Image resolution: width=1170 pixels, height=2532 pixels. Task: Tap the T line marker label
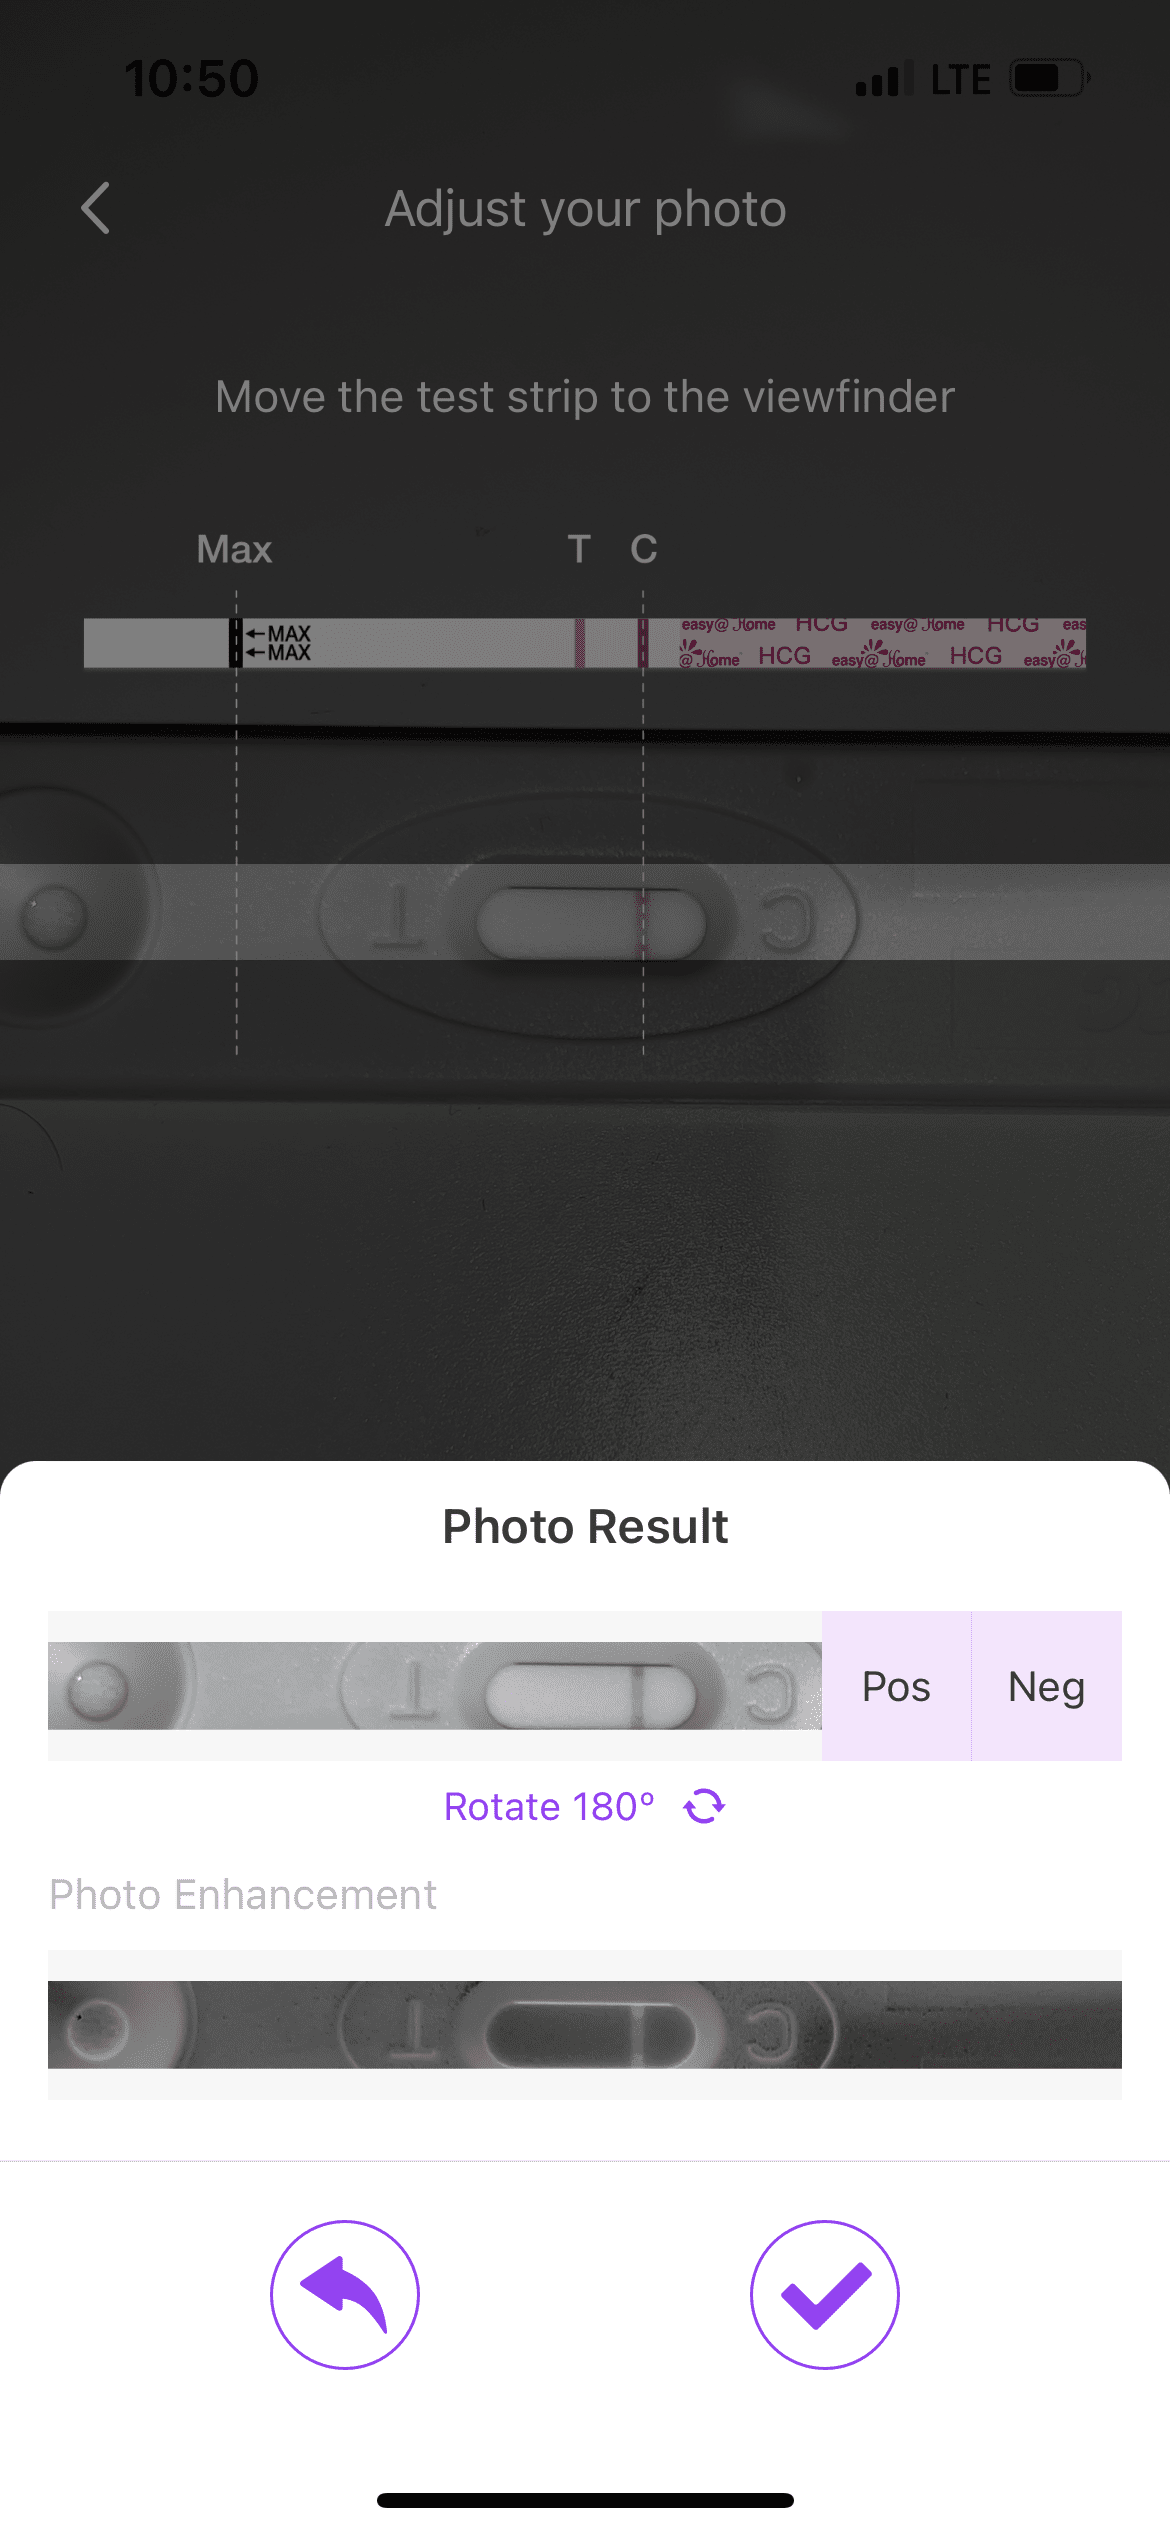(579, 549)
